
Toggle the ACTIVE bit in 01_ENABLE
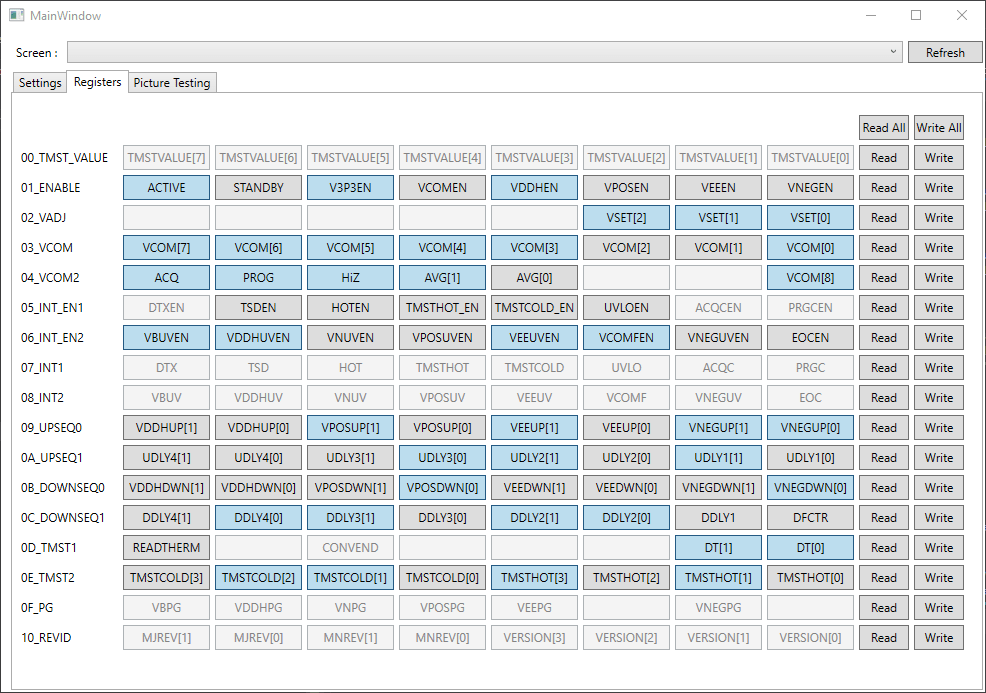(166, 187)
